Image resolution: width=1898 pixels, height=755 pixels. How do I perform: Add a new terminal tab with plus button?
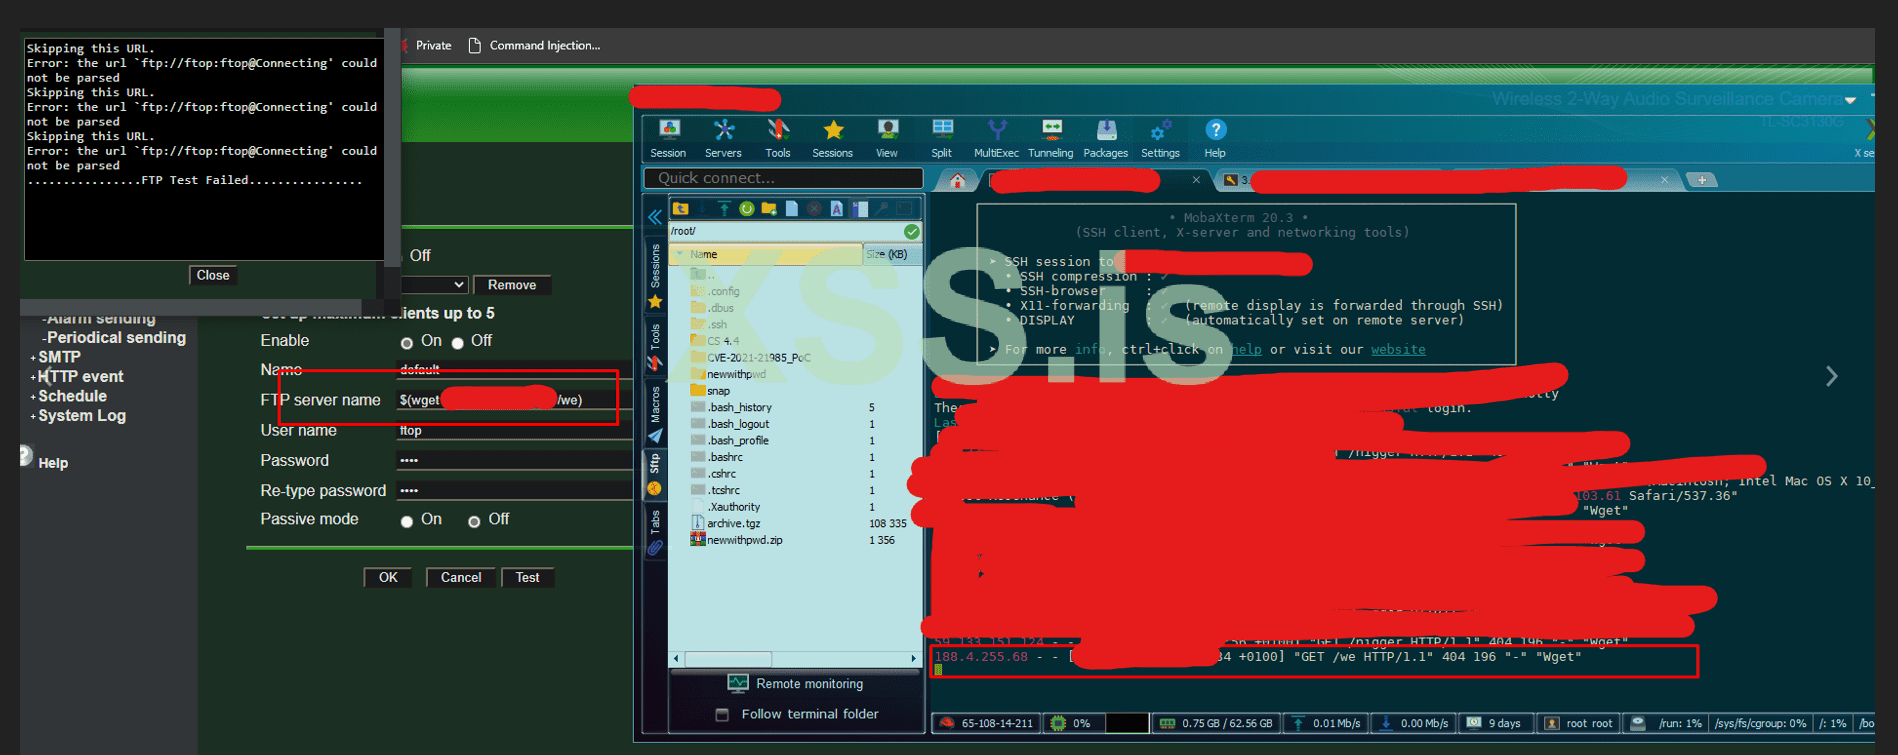click(x=1701, y=180)
